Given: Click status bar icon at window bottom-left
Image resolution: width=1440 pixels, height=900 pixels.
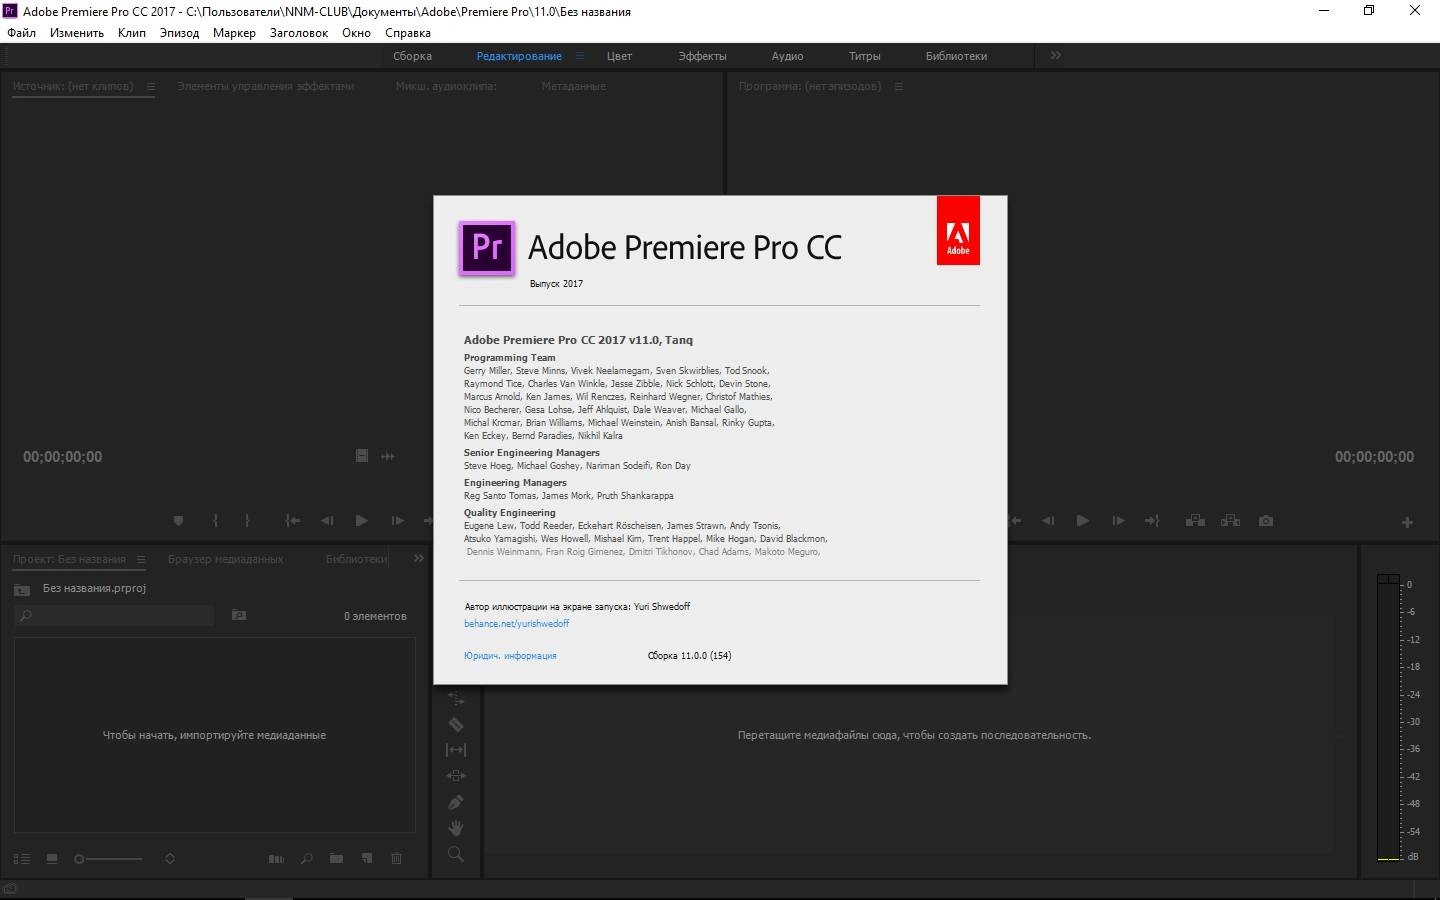Looking at the screenshot, I should point(11,889).
